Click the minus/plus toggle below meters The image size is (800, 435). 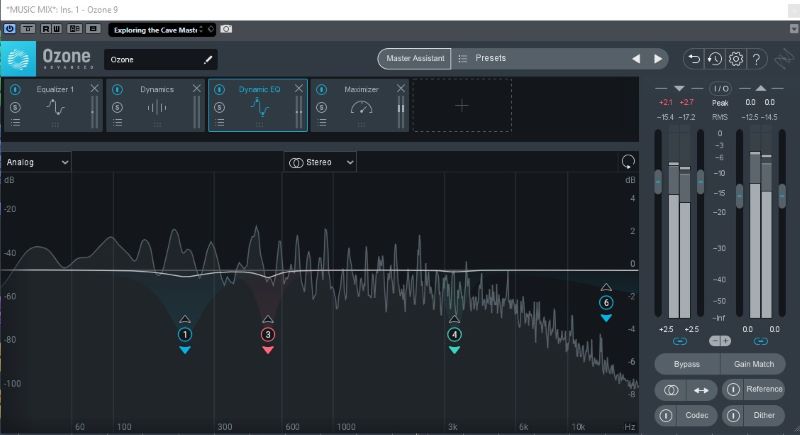point(720,341)
